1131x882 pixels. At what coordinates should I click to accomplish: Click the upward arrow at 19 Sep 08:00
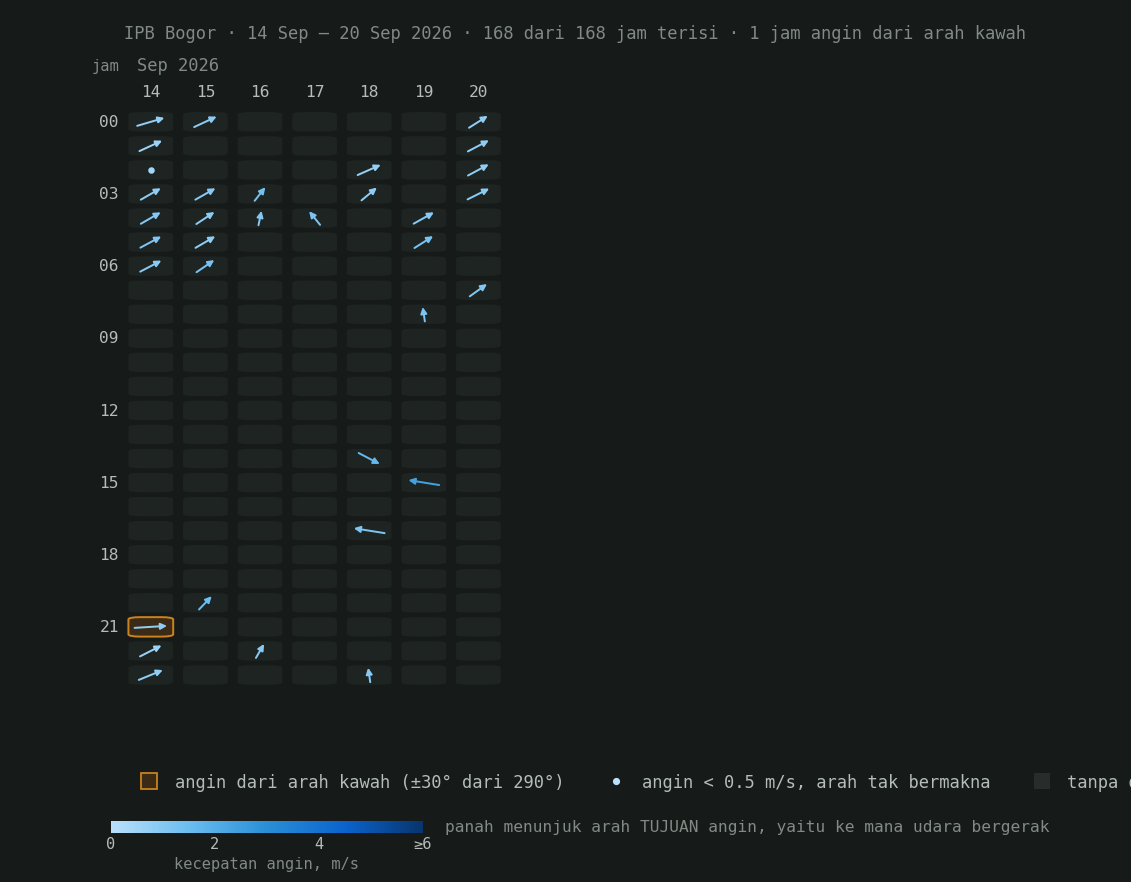point(423,314)
